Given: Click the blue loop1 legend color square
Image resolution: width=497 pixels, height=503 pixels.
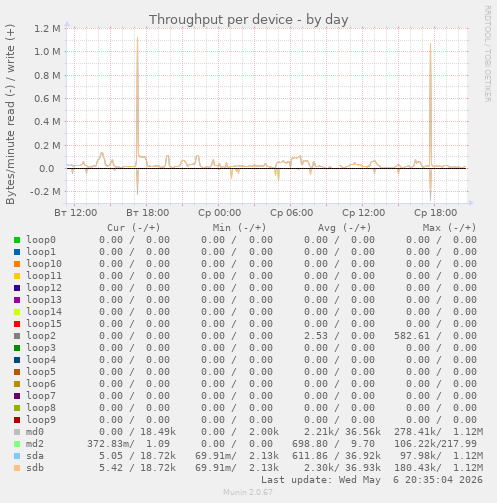Looking at the screenshot, I should 17,252.
